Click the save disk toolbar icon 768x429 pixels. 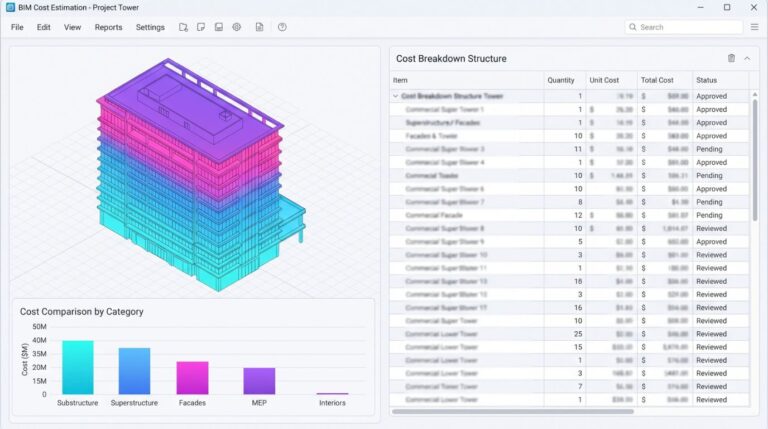tap(219, 27)
